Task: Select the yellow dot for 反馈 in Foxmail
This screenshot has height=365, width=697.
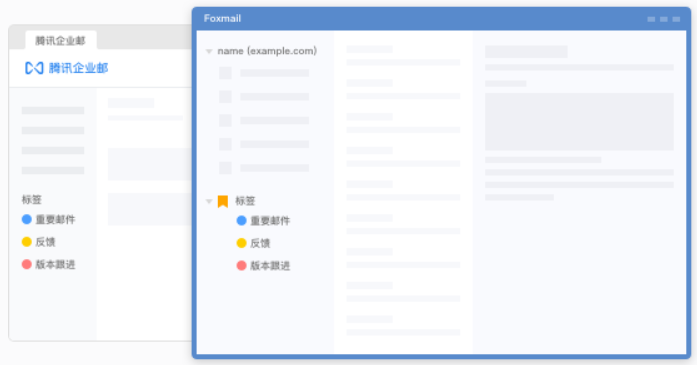Action: tap(241, 243)
